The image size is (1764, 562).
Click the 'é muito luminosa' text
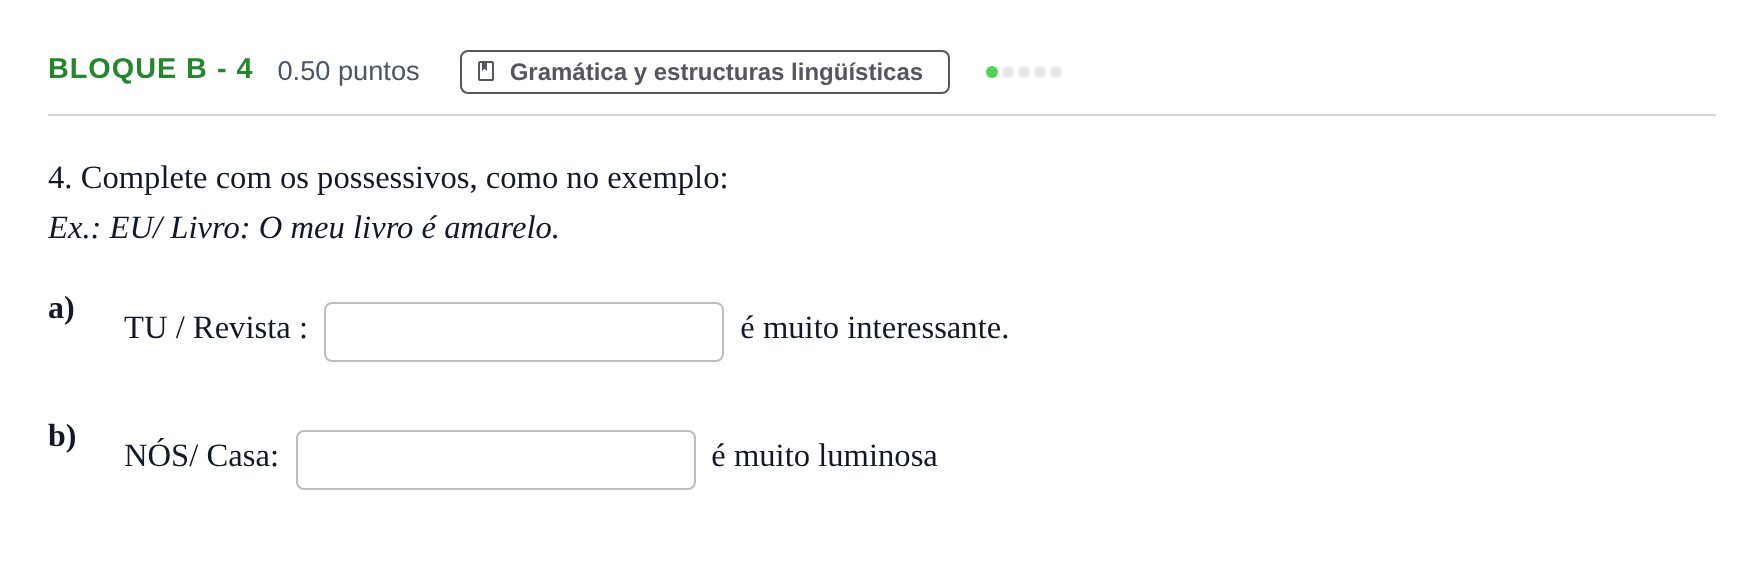tap(824, 456)
